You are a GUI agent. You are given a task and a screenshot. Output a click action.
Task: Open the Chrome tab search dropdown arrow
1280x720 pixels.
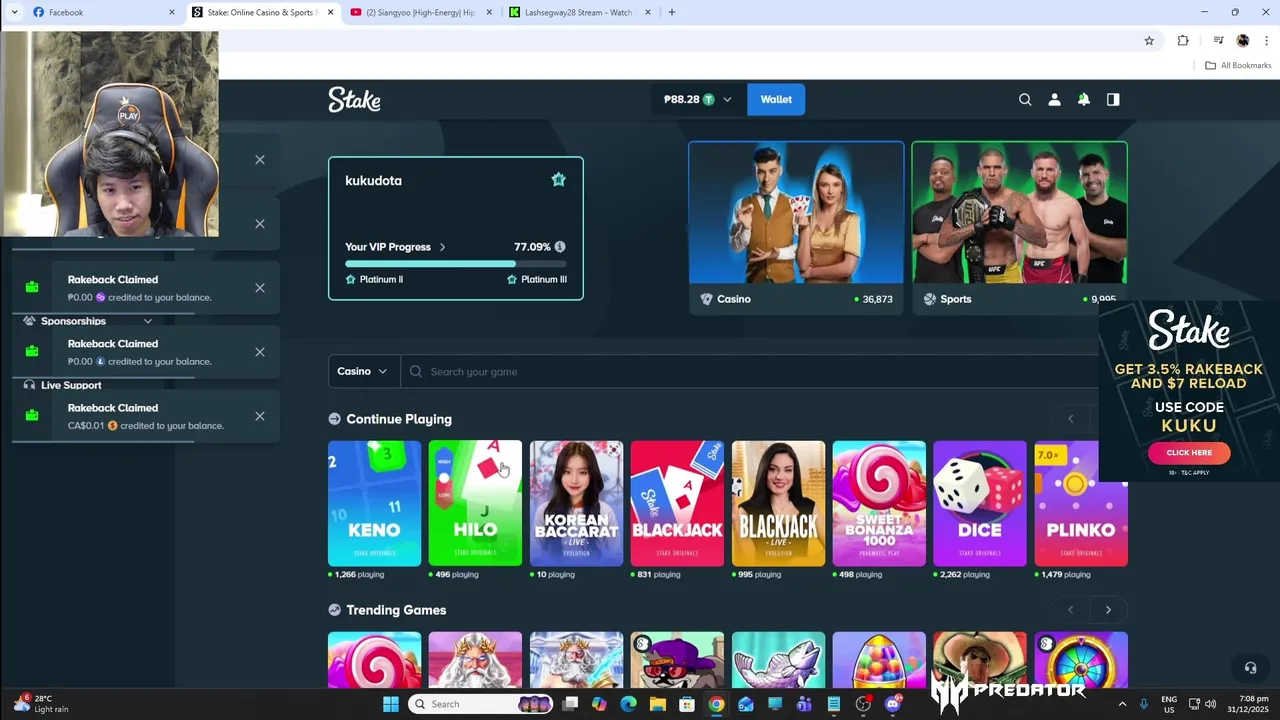(x=14, y=12)
